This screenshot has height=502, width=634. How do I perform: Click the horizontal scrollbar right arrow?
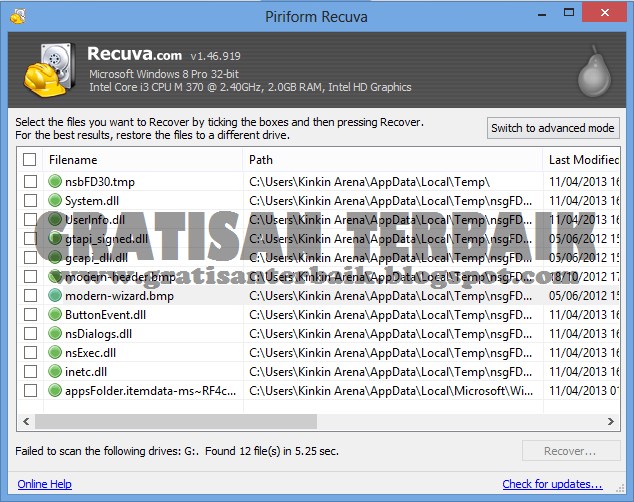point(611,422)
